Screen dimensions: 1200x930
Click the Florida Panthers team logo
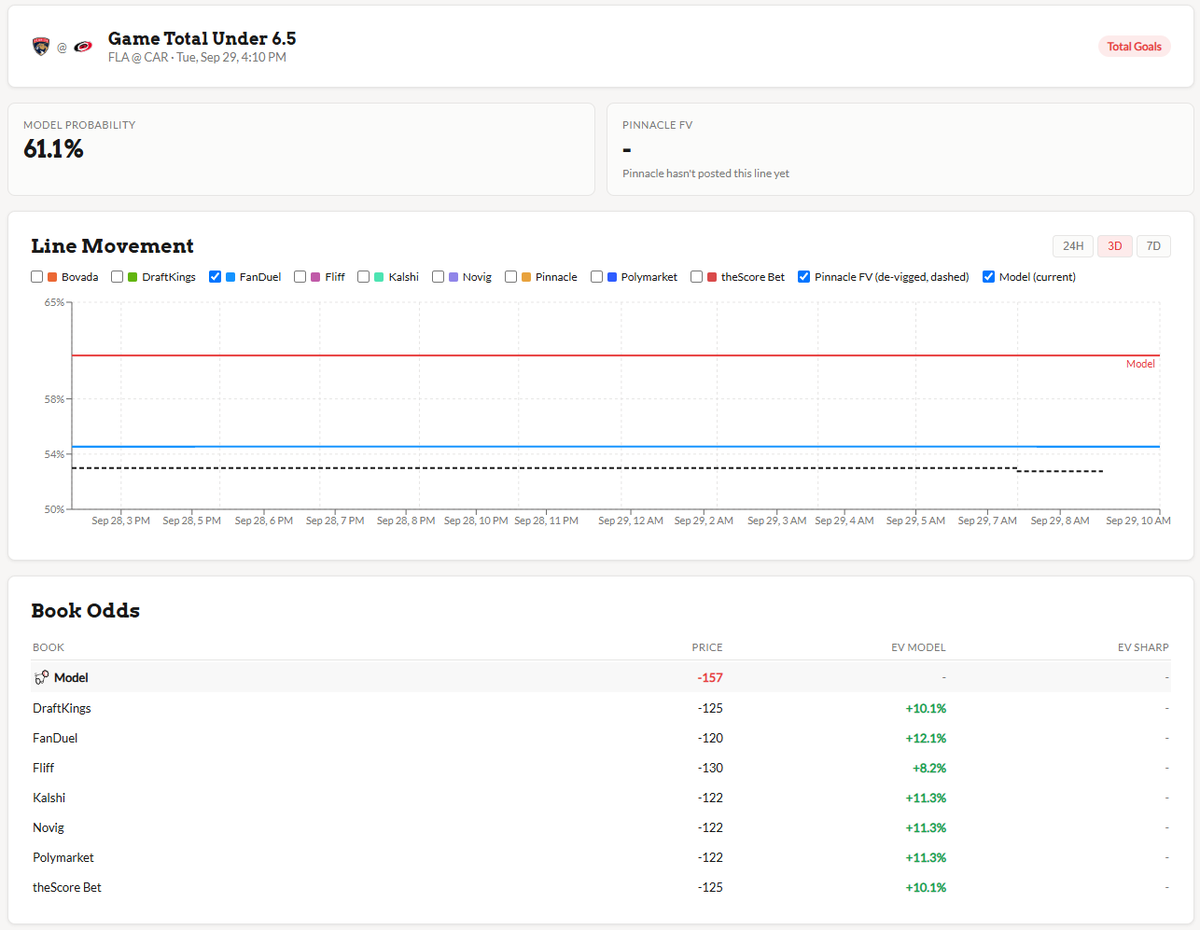point(41,47)
